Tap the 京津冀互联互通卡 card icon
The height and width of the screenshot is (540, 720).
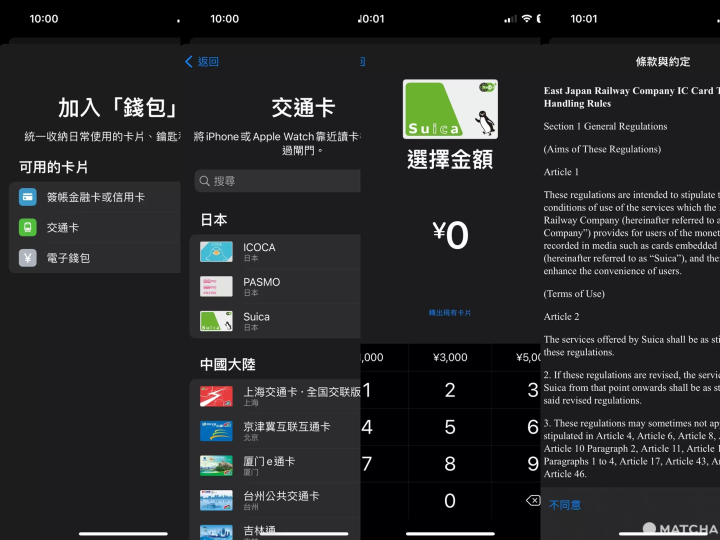[x=216, y=431]
